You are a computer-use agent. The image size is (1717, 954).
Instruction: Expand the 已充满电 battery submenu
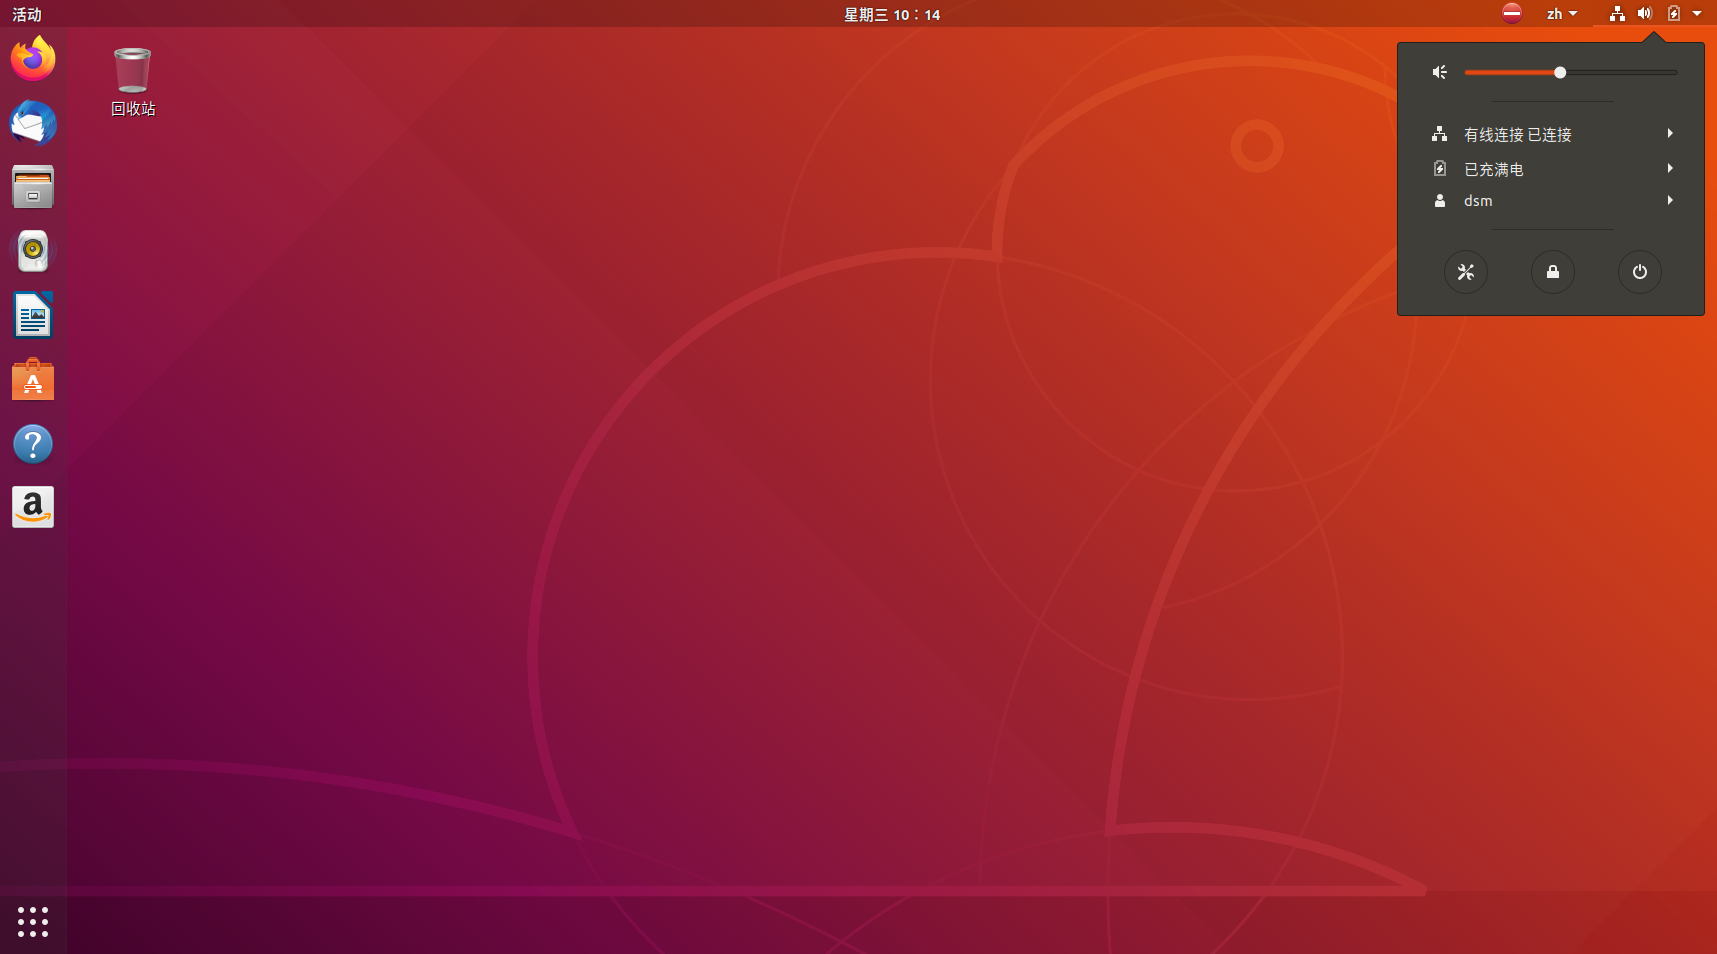pos(1551,169)
